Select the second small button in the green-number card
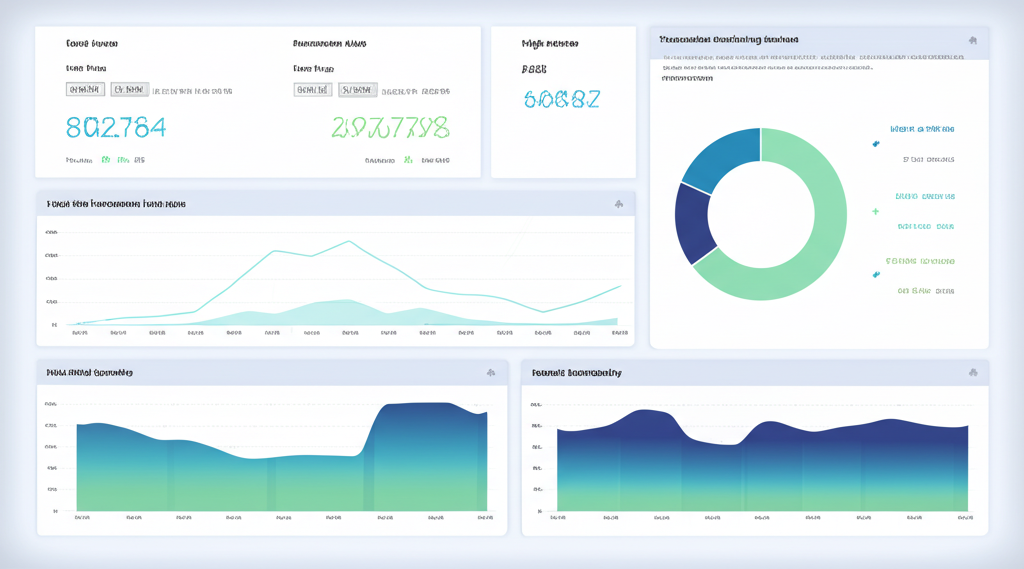The width and height of the screenshot is (1024, 569). pos(357,90)
